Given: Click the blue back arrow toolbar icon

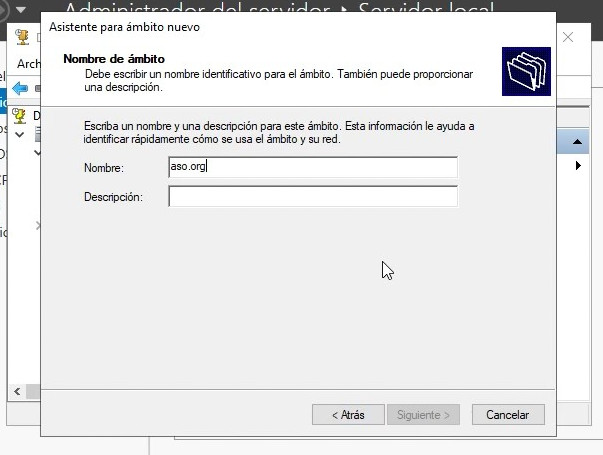Looking at the screenshot, I should tap(19, 87).
